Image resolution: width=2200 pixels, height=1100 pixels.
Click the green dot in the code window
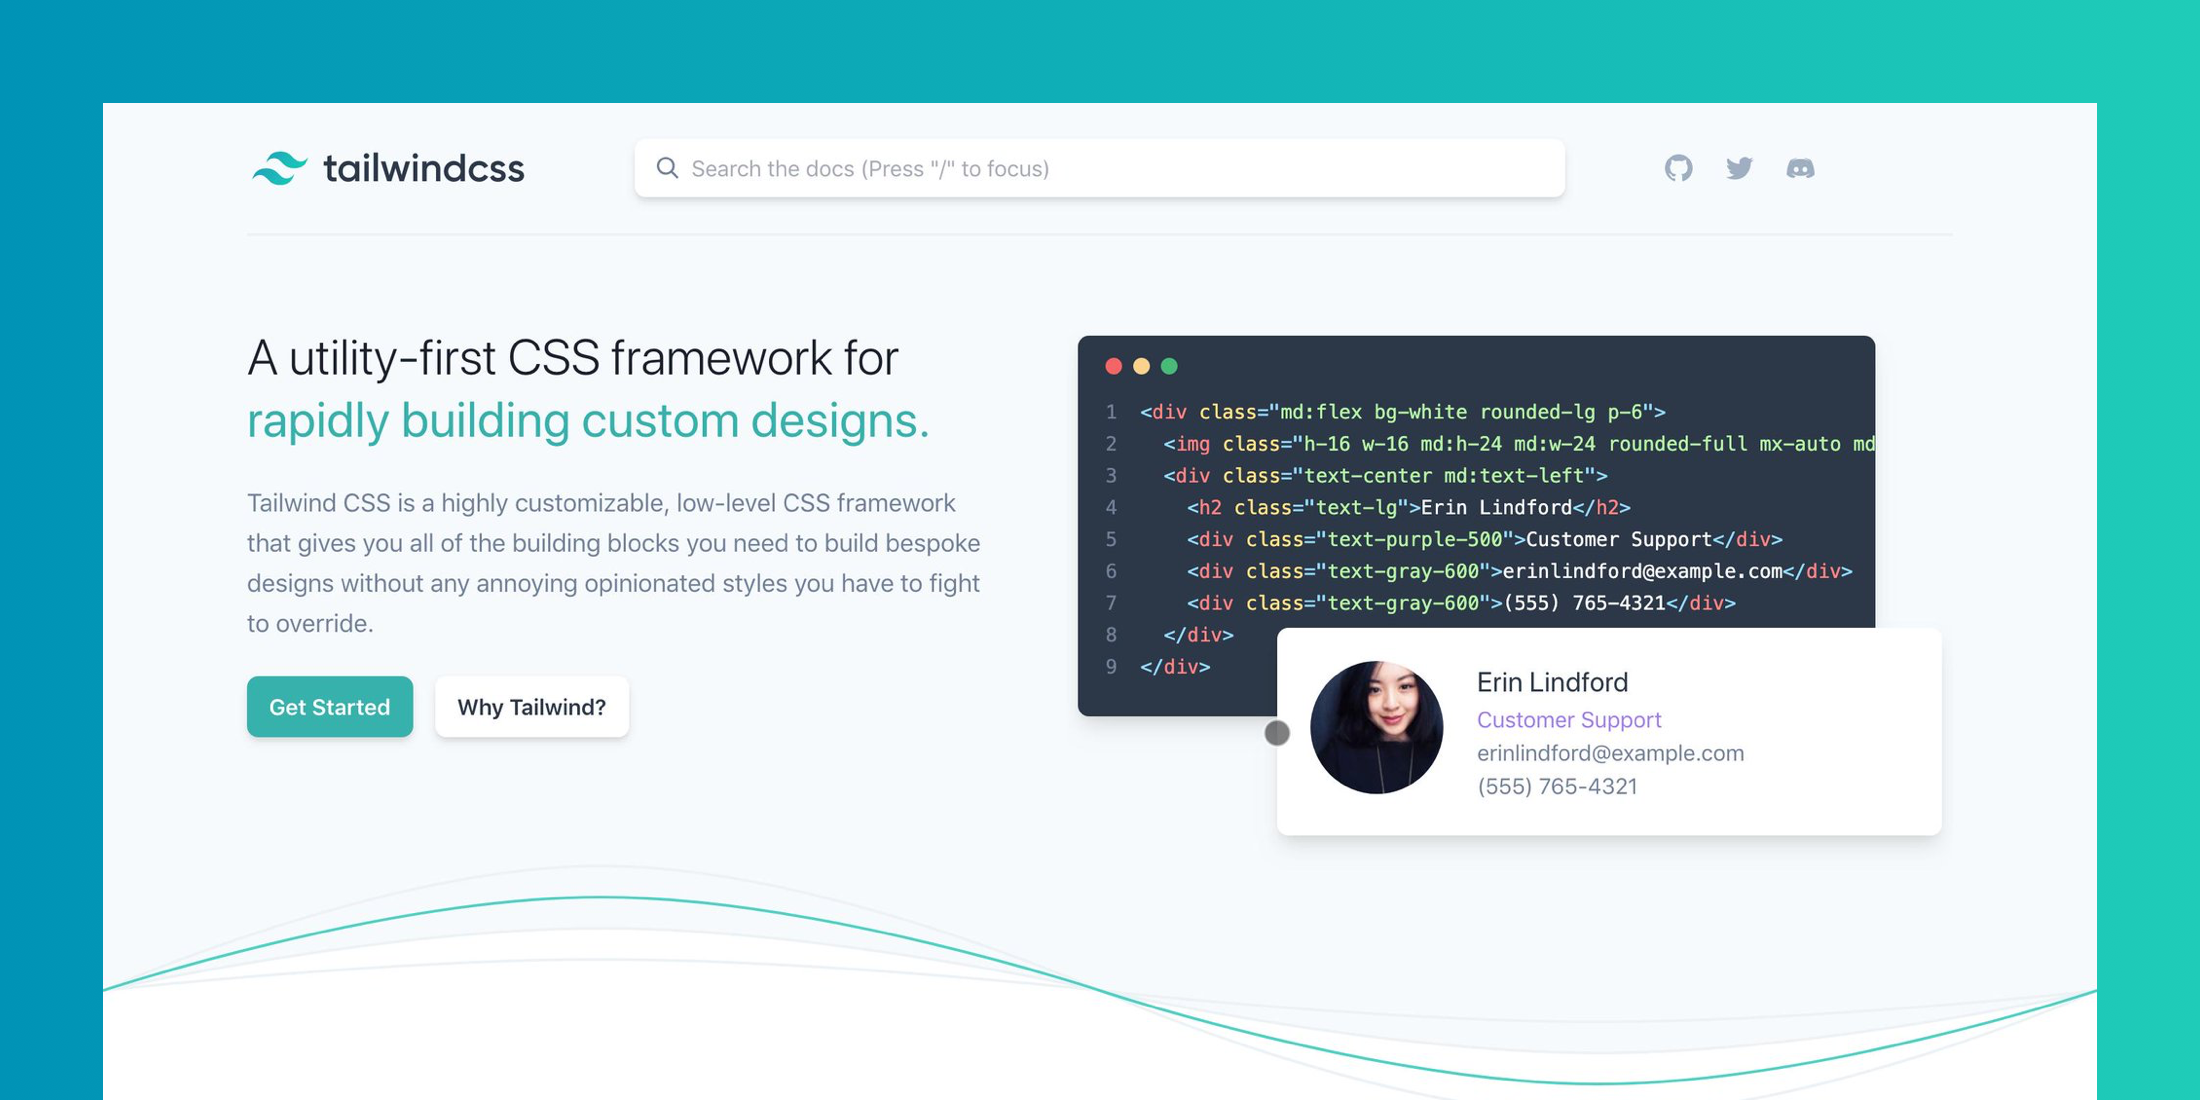click(1169, 366)
